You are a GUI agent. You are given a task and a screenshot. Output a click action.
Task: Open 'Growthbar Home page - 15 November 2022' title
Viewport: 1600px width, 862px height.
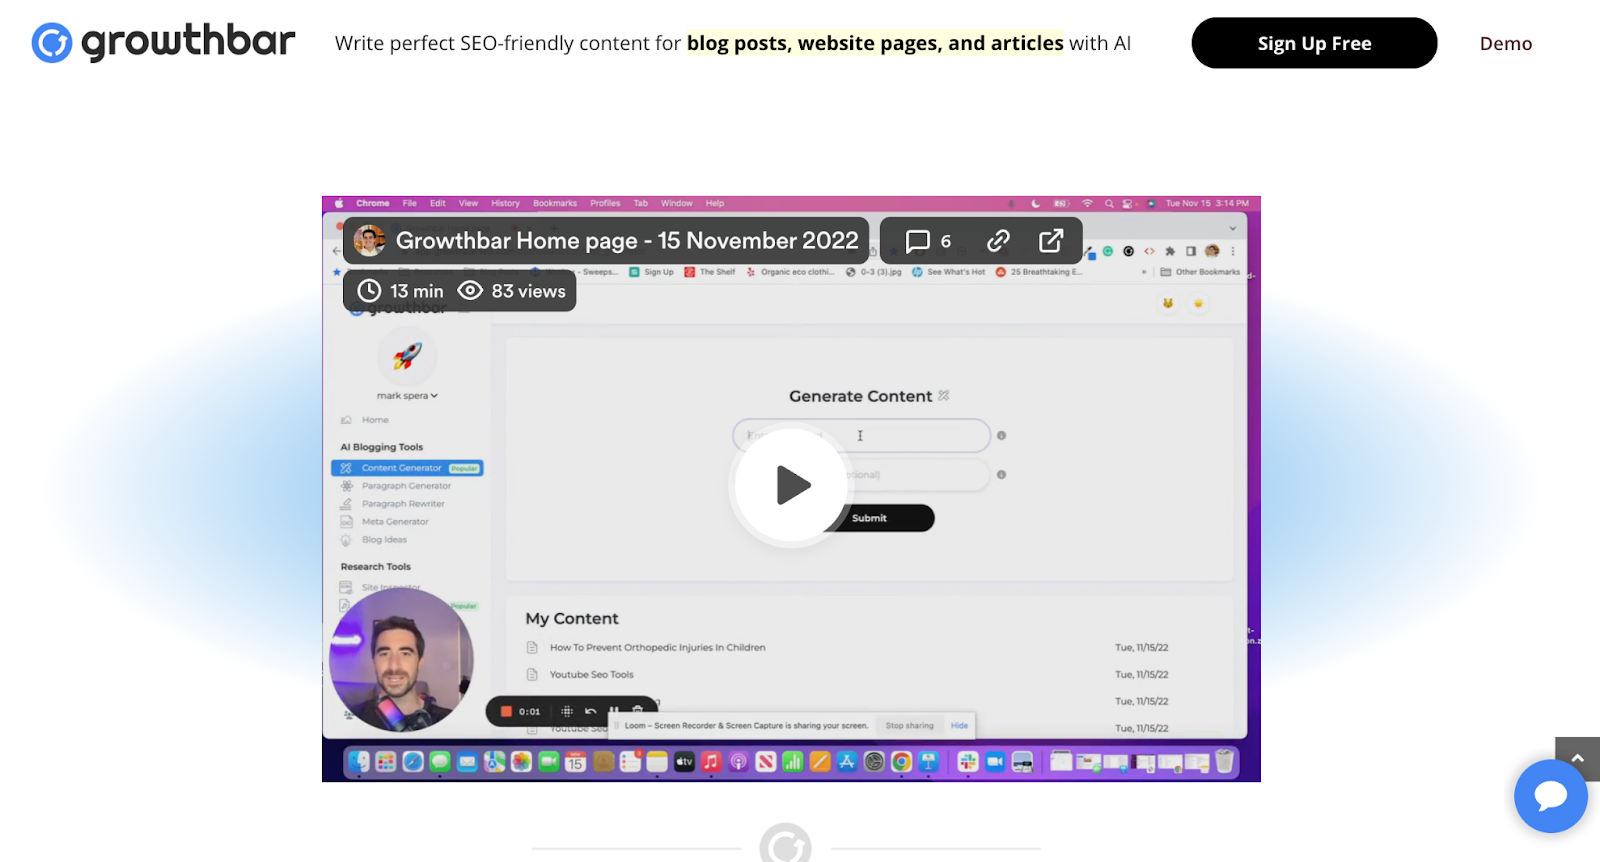click(627, 241)
